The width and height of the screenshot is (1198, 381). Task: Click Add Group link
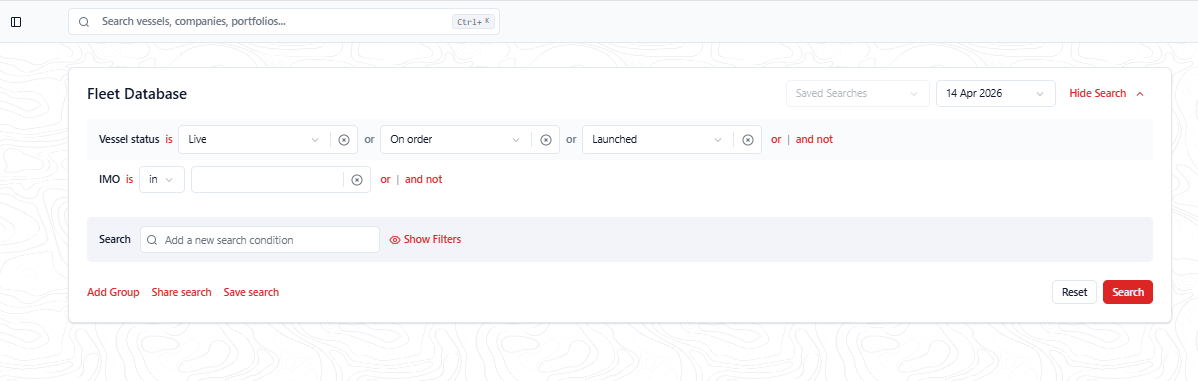point(113,292)
